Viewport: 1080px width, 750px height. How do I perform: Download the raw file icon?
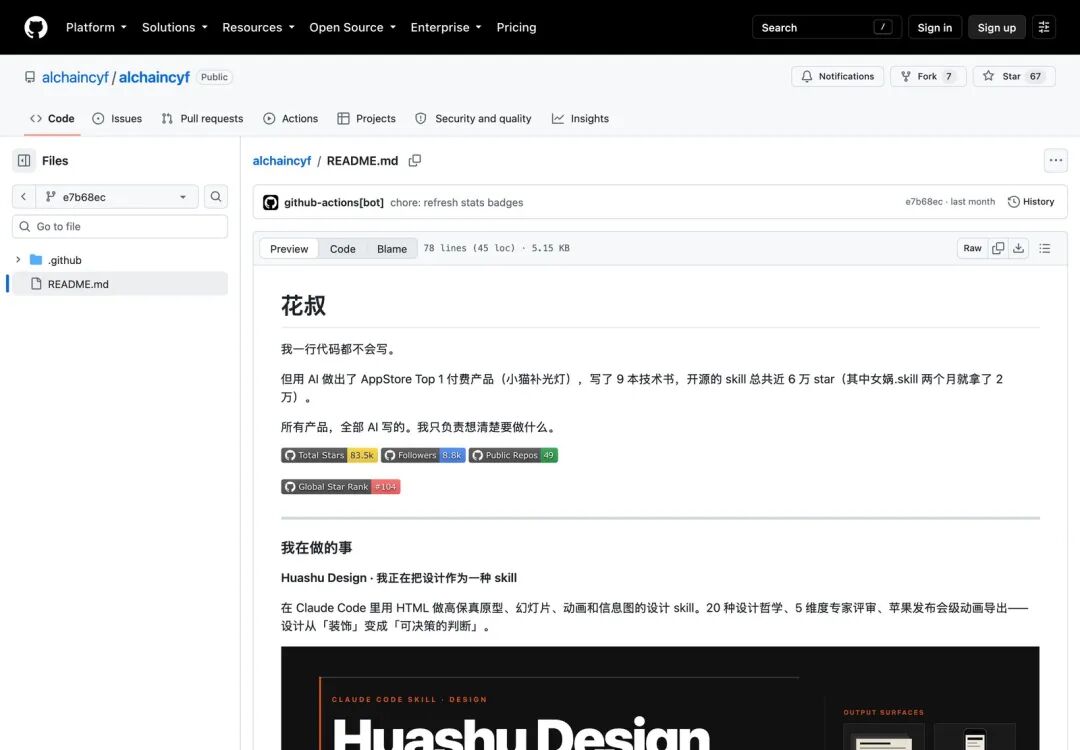pyautogui.click(x=1018, y=248)
